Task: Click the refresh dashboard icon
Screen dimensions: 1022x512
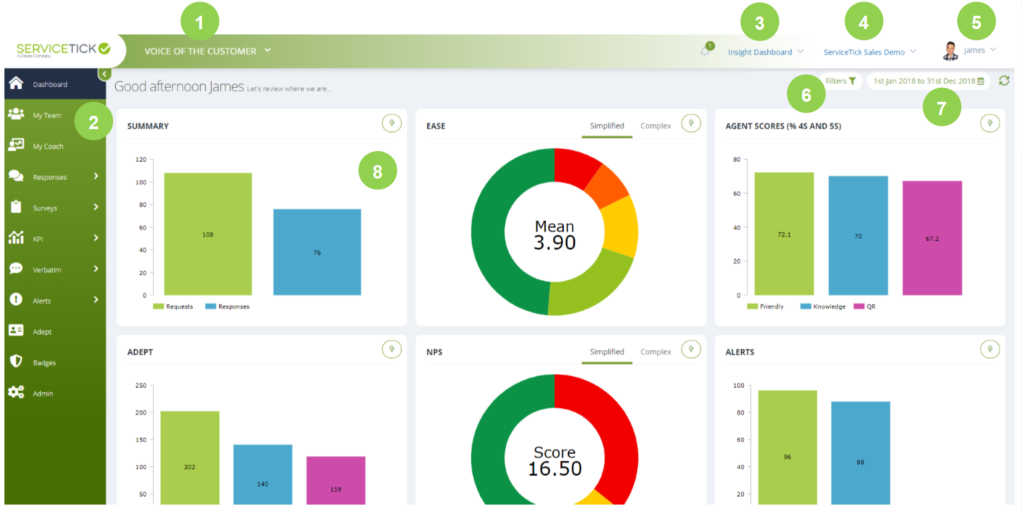Action: [x=1004, y=81]
